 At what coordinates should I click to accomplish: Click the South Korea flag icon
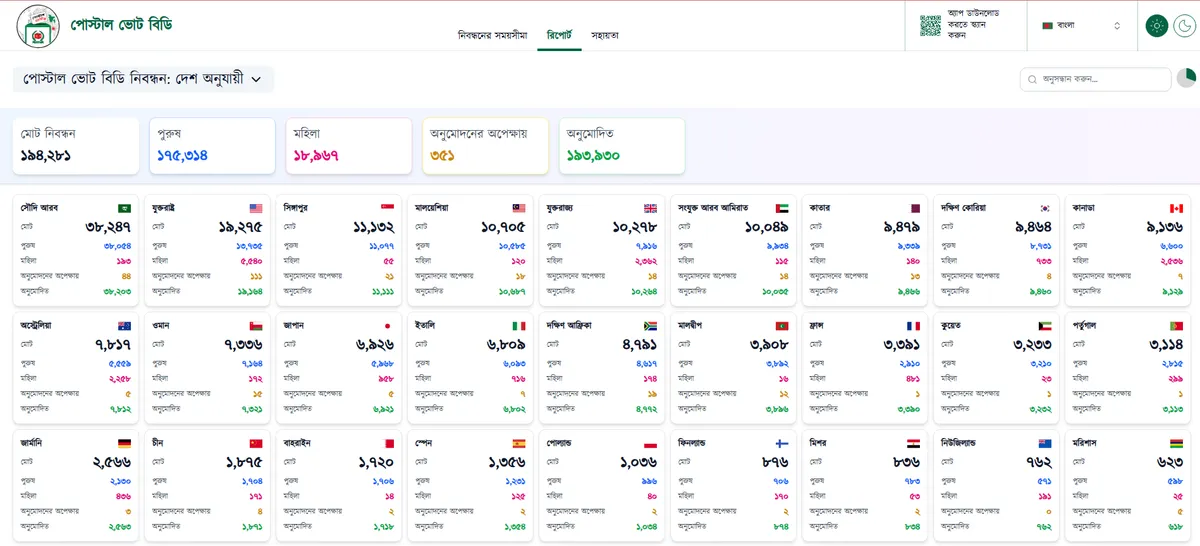(x=1045, y=208)
